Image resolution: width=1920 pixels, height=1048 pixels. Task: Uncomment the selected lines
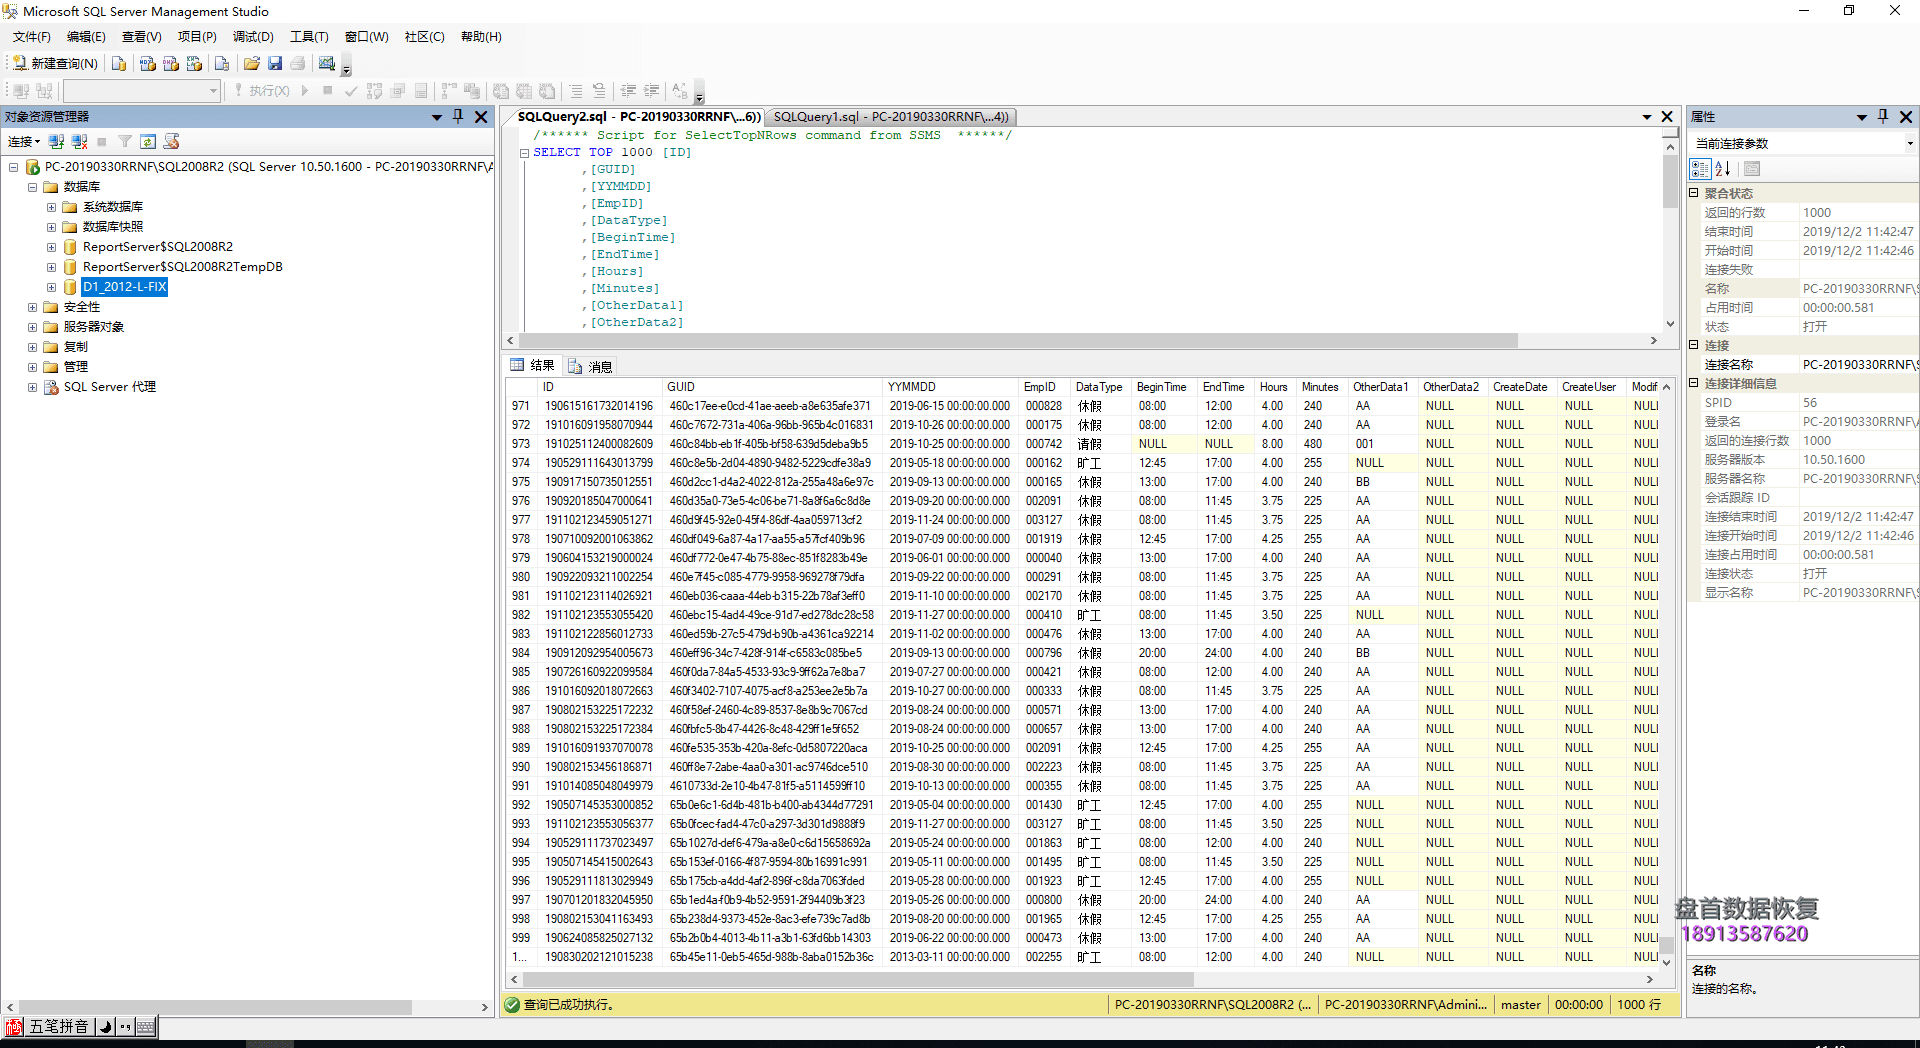point(598,91)
